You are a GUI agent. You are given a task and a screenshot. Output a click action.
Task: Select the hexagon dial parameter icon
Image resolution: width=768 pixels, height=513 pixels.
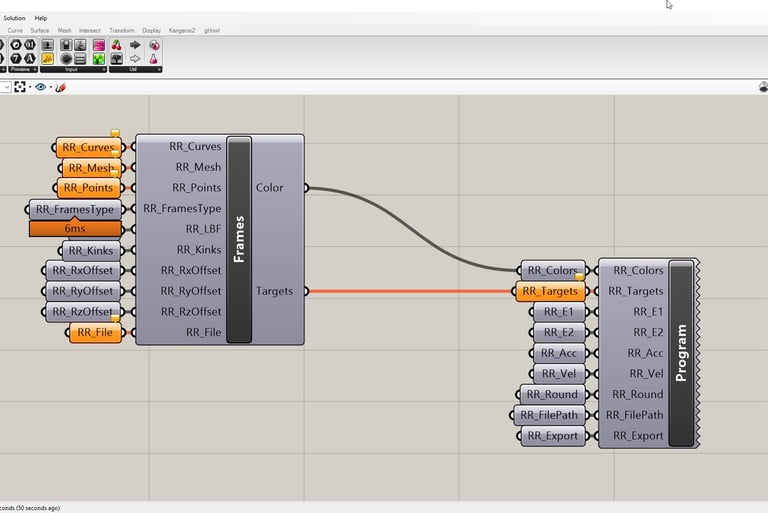pyautogui.click(x=16, y=45)
